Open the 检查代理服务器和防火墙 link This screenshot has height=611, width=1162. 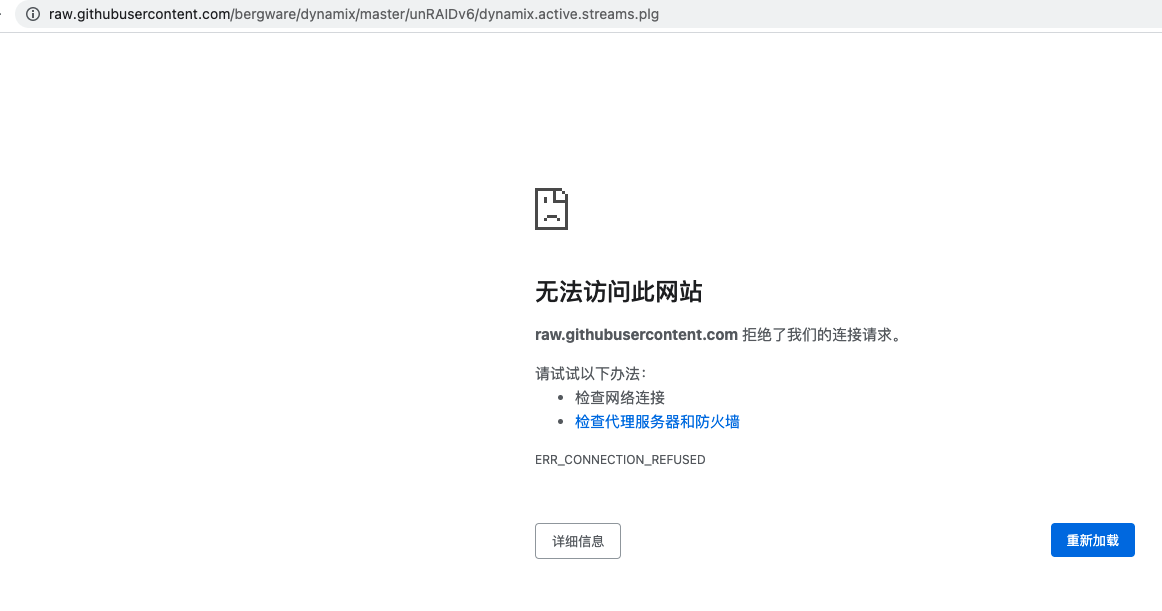pyautogui.click(x=657, y=422)
